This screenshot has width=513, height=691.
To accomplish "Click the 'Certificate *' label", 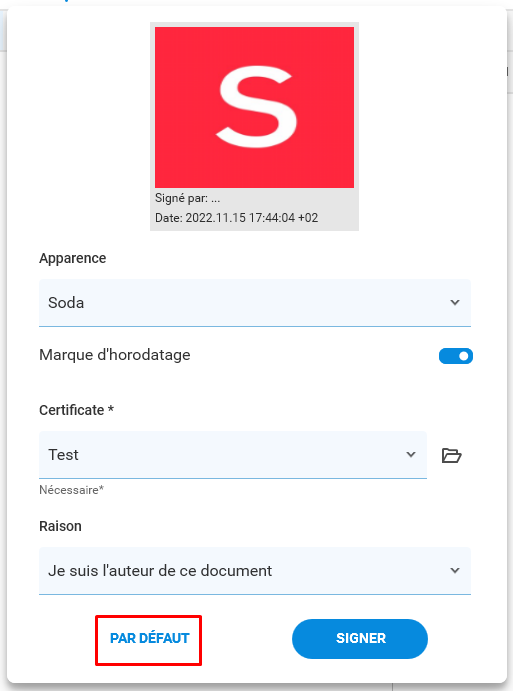I will 77,410.
